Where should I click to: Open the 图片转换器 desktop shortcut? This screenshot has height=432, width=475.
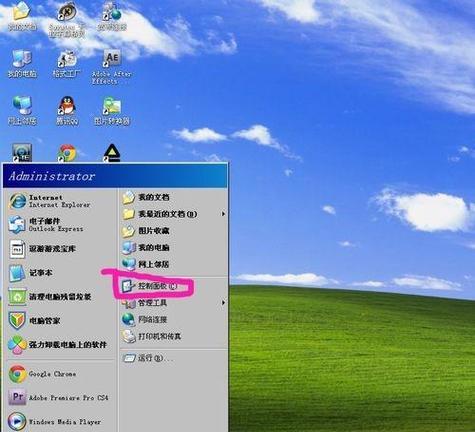pyautogui.click(x=112, y=110)
